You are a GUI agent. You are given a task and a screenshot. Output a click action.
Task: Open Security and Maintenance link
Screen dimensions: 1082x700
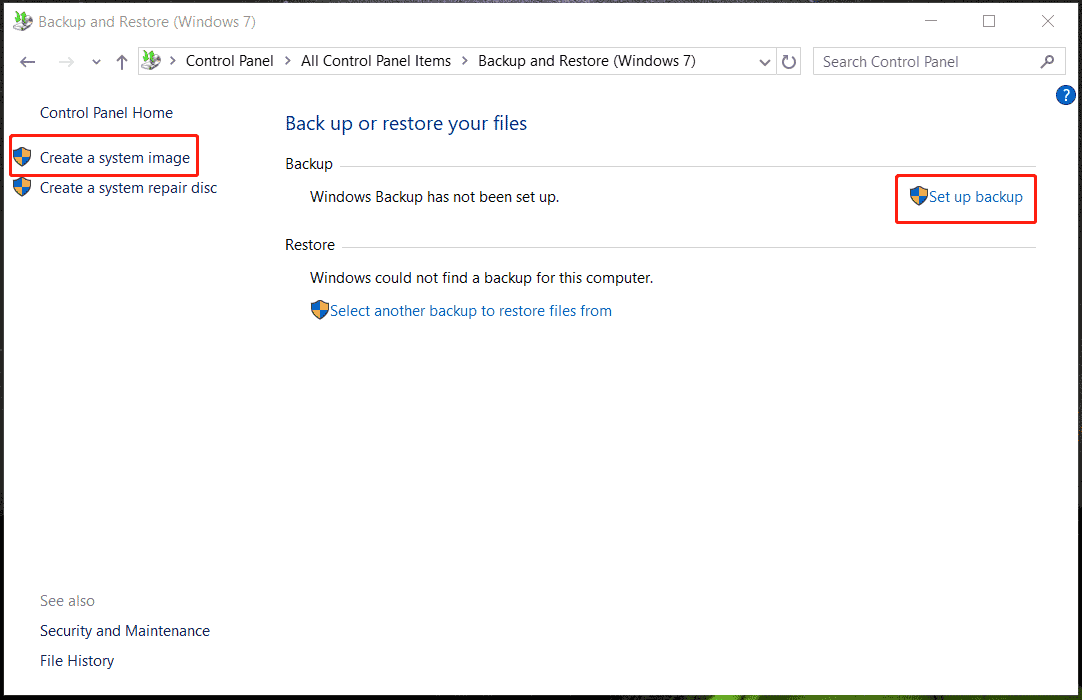[x=125, y=631]
